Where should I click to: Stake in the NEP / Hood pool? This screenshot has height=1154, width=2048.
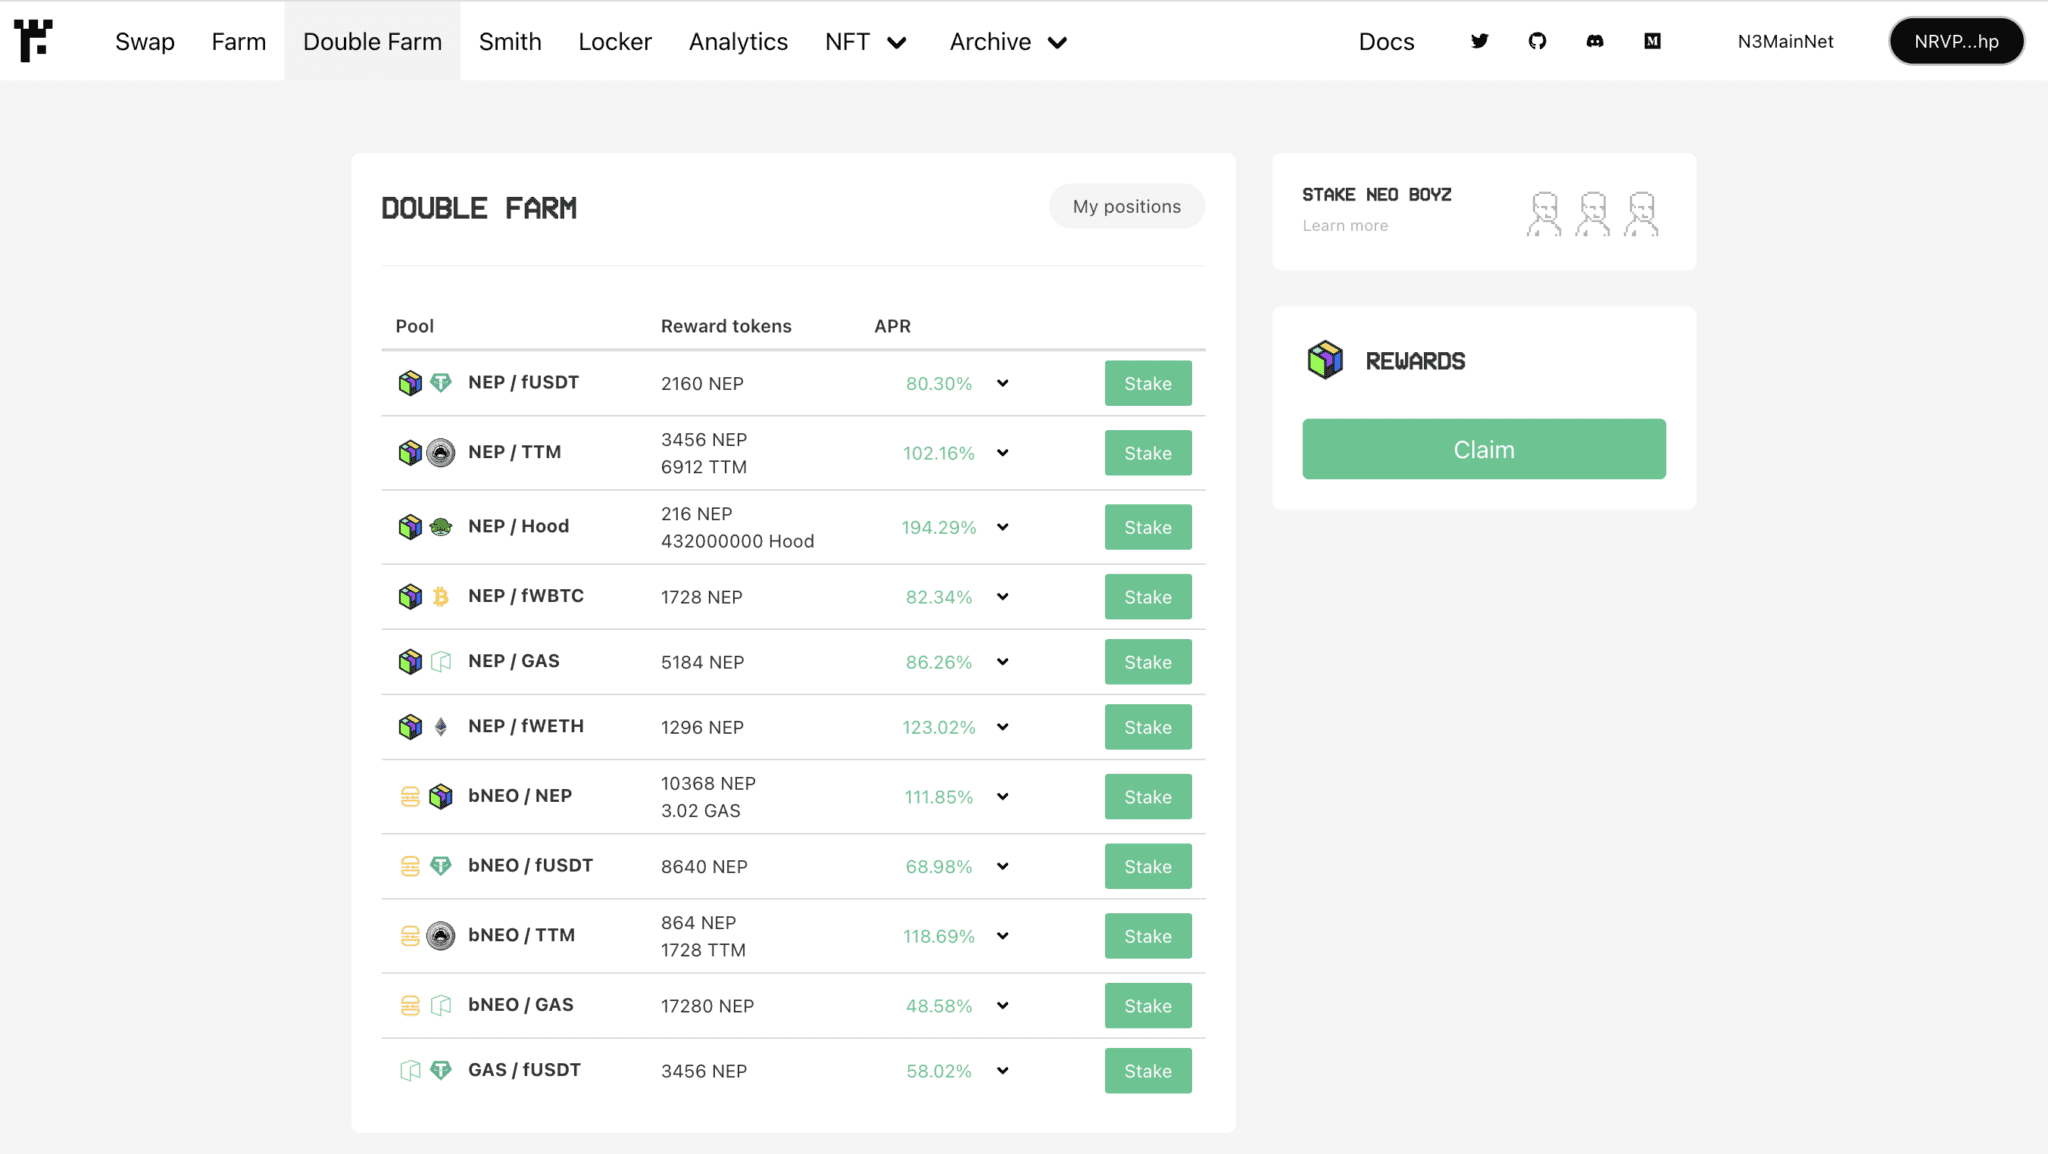pos(1148,527)
